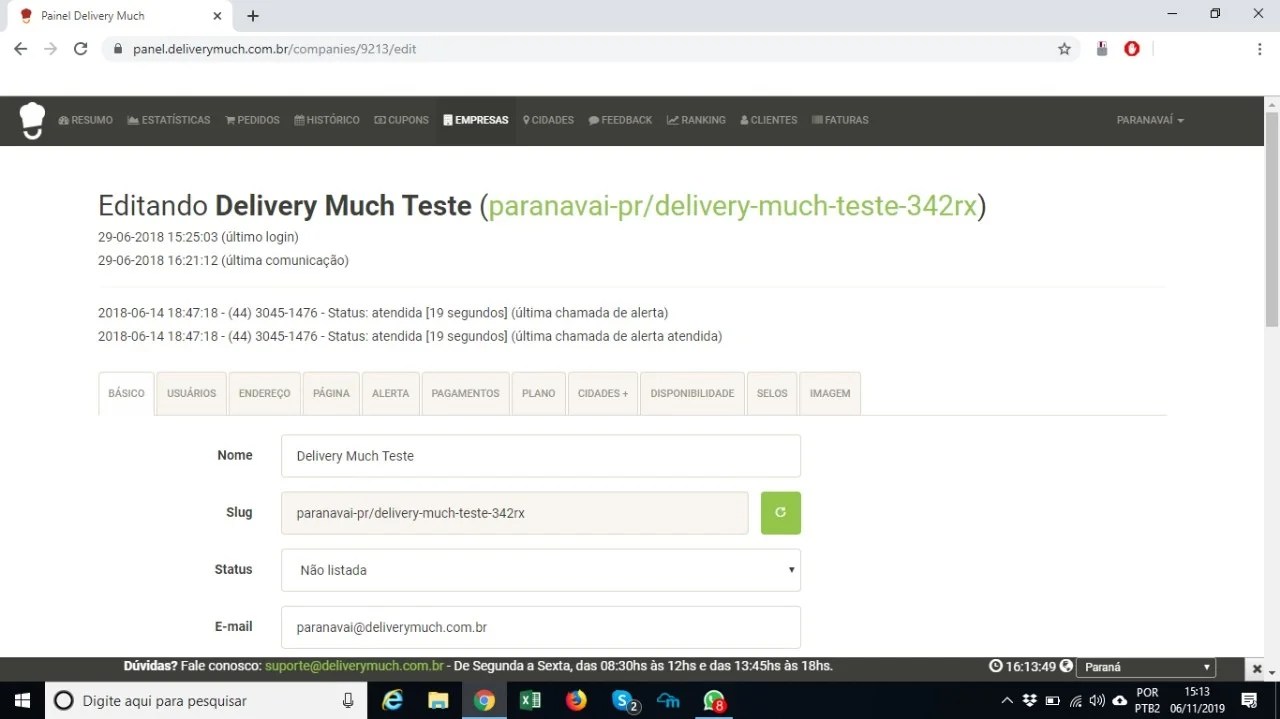The height and width of the screenshot is (719, 1280).
Task: Go to Ranking page
Action: pyautogui.click(x=697, y=120)
